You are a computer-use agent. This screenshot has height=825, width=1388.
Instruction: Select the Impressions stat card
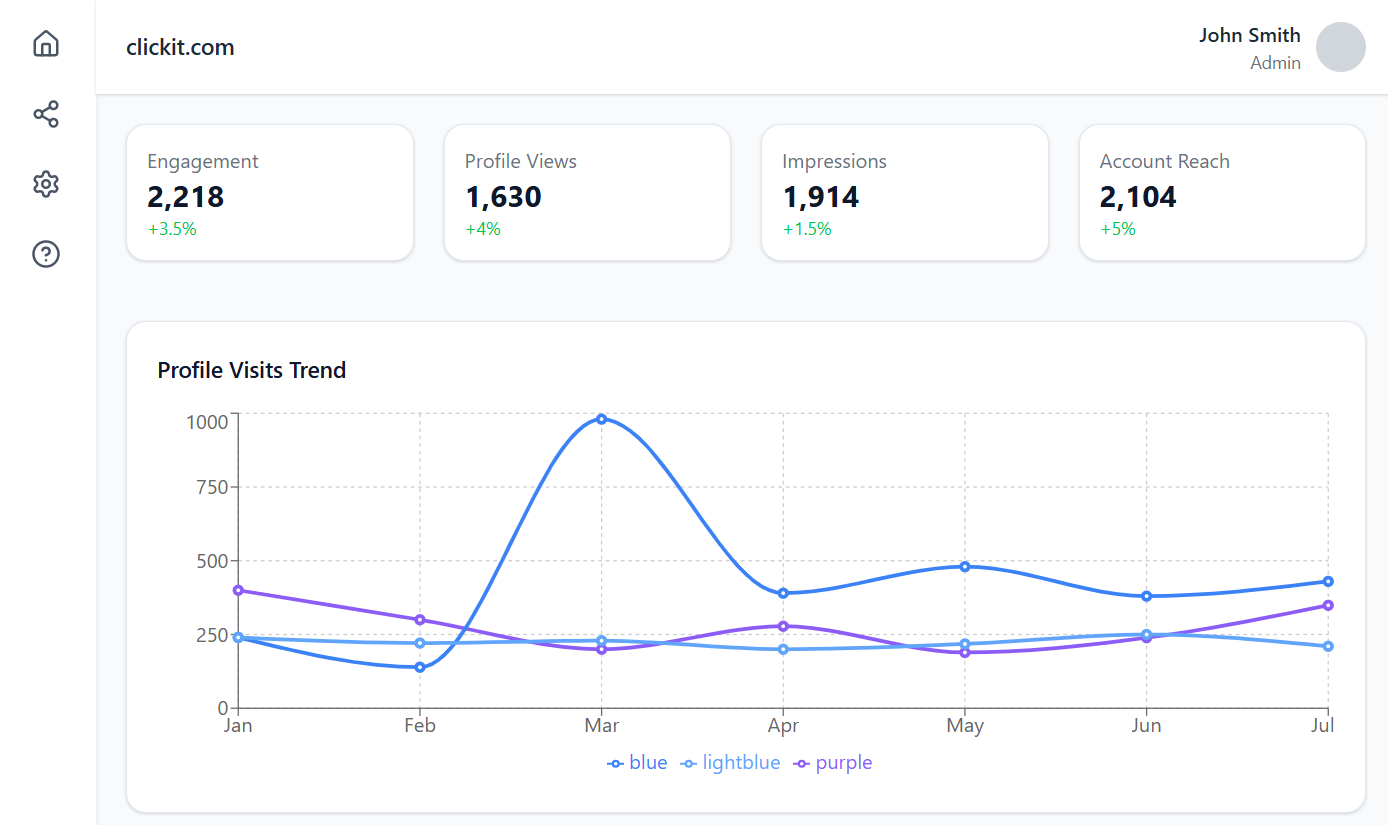pos(904,193)
